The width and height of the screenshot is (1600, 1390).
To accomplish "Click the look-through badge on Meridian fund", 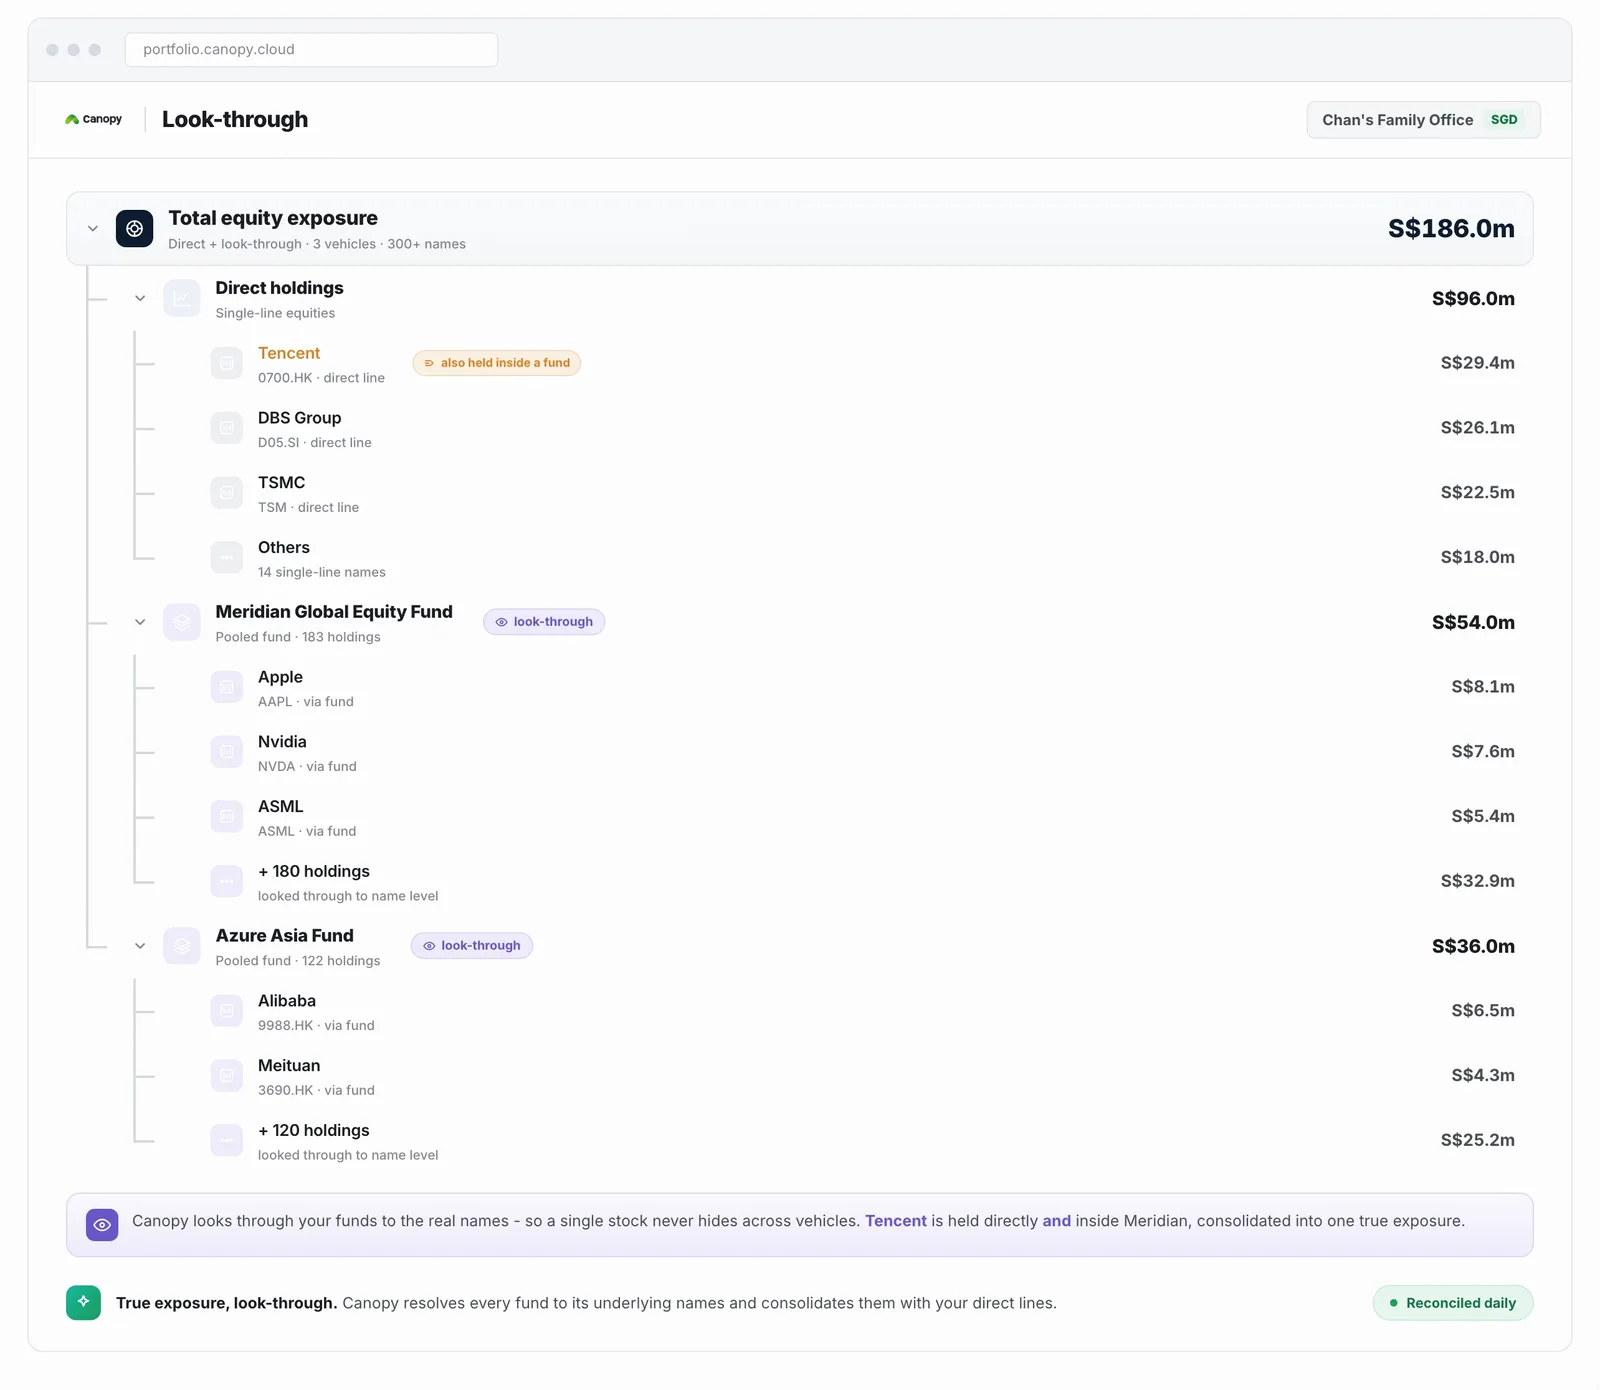I will [x=544, y=622].
